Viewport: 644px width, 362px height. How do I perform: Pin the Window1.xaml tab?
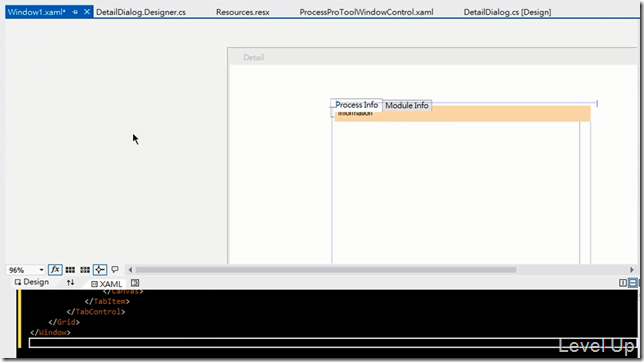75,12
